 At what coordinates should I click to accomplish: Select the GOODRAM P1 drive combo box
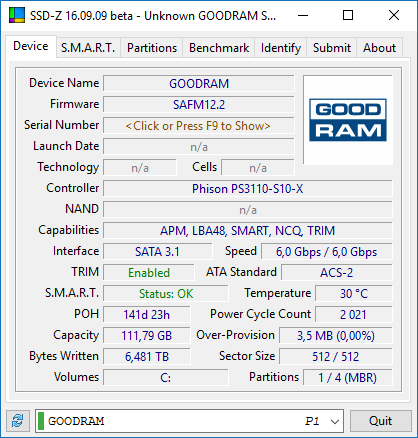189,421
